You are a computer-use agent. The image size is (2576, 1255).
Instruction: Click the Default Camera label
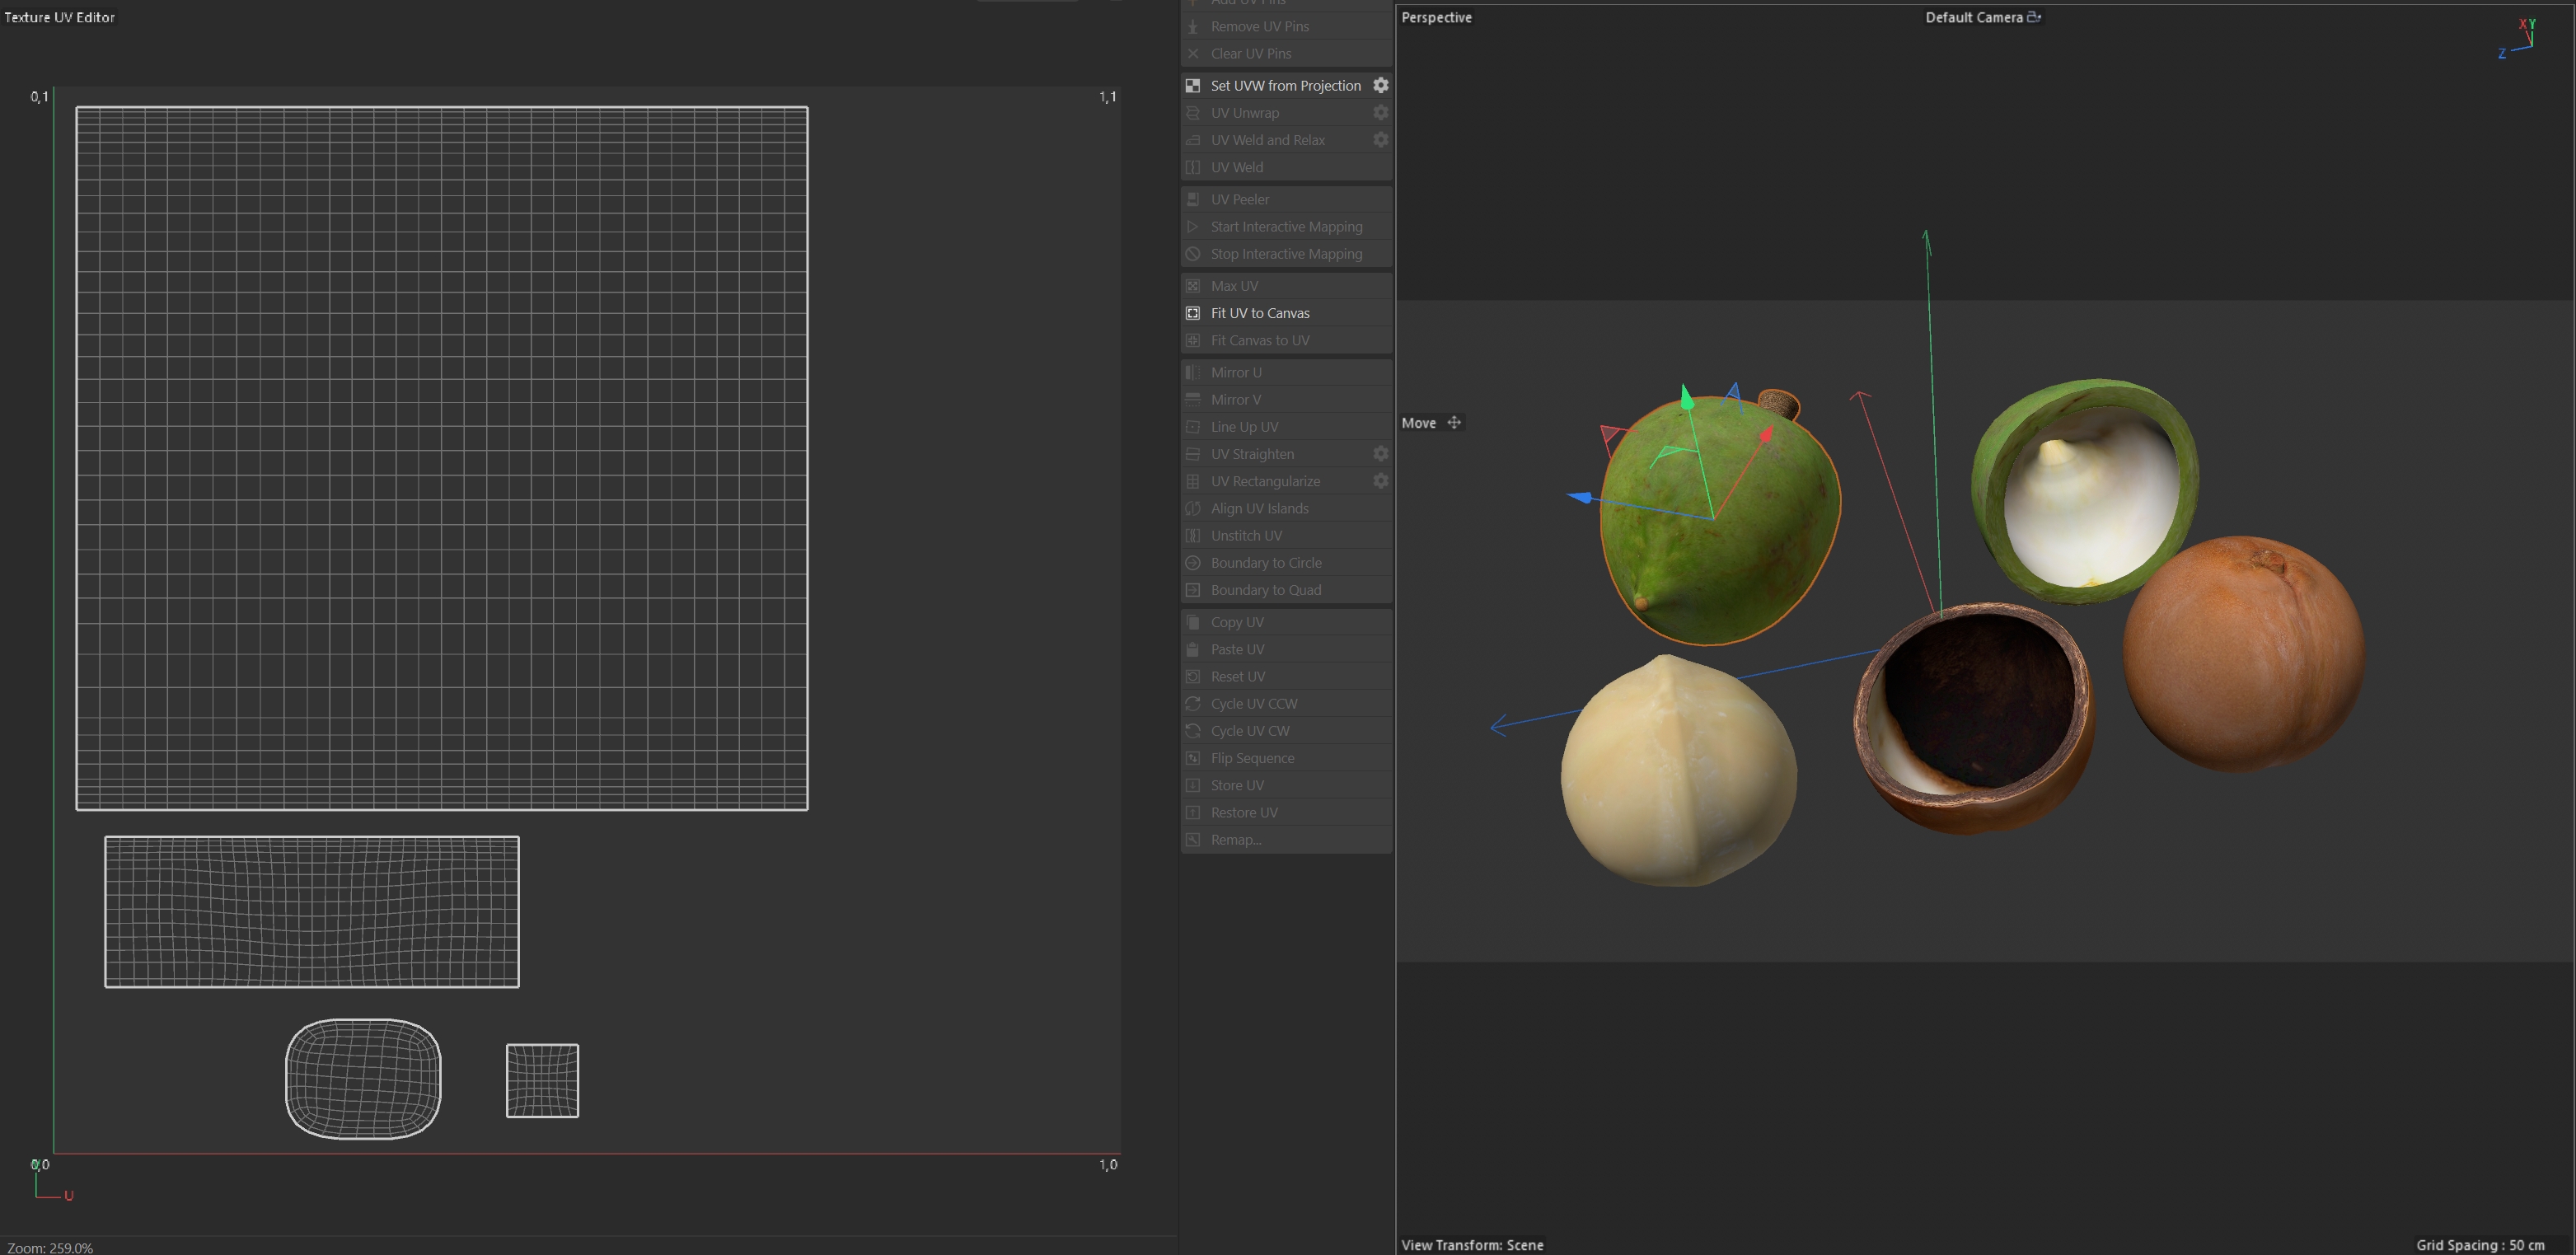[x=1973, y=17]
